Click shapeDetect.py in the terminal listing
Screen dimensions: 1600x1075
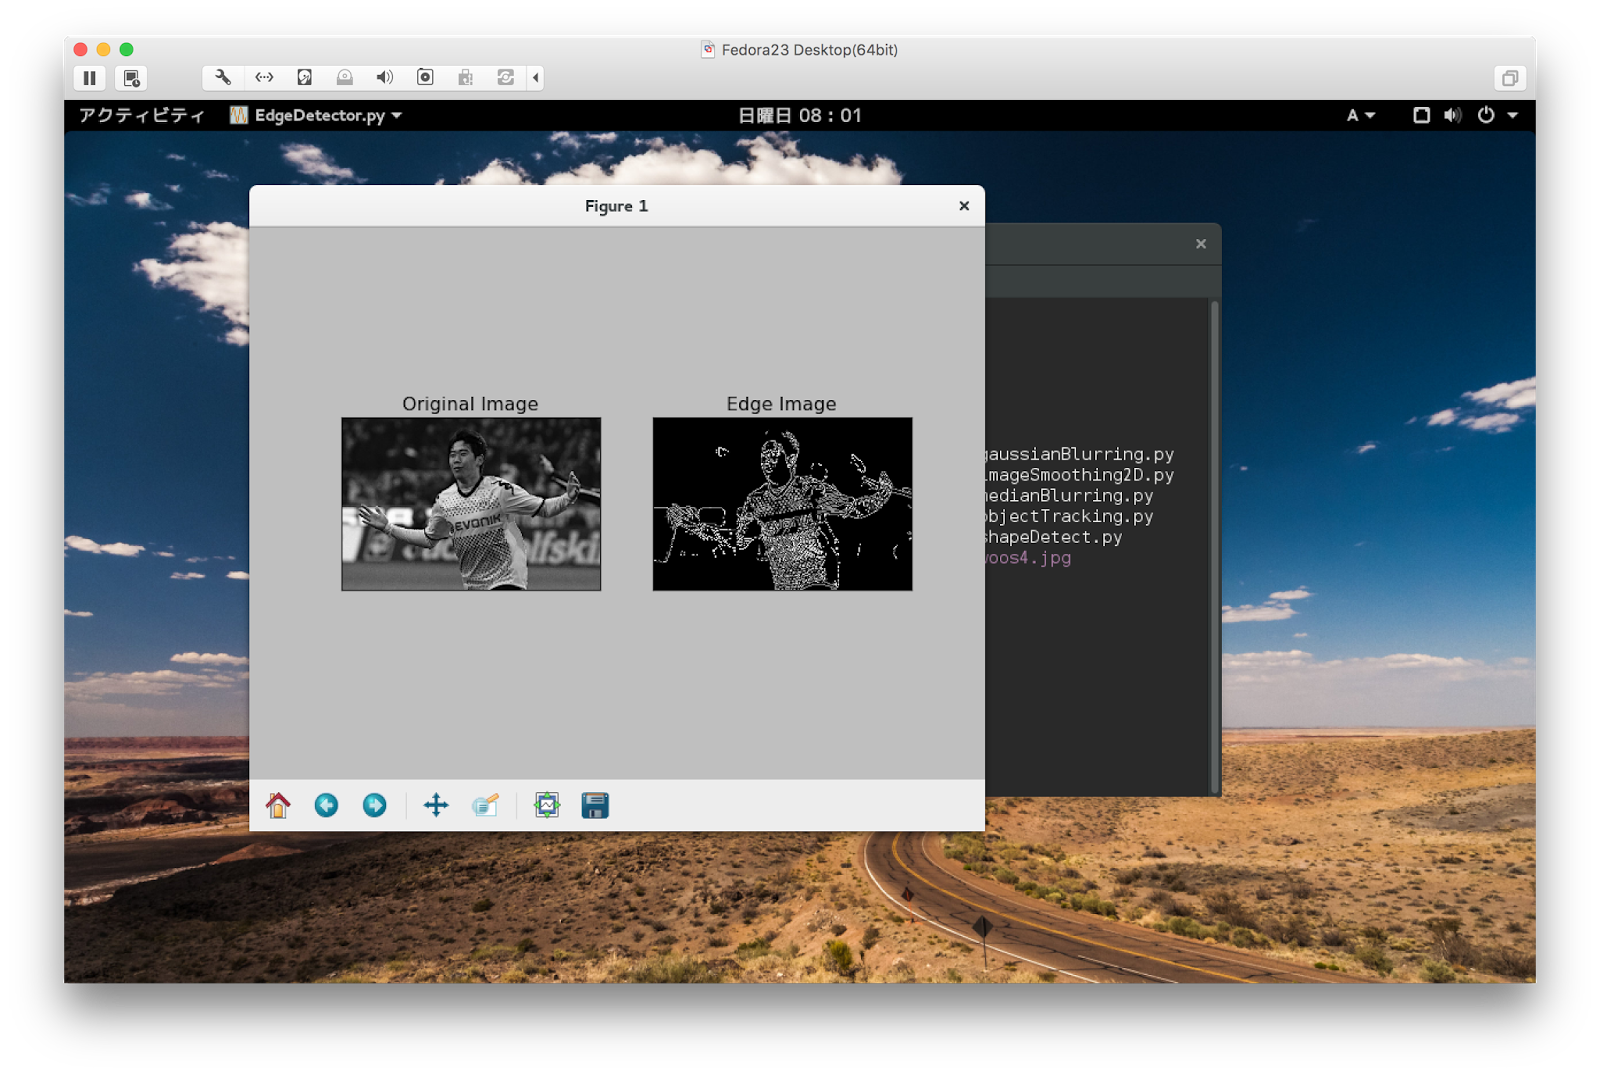(x=1054, y=537)
